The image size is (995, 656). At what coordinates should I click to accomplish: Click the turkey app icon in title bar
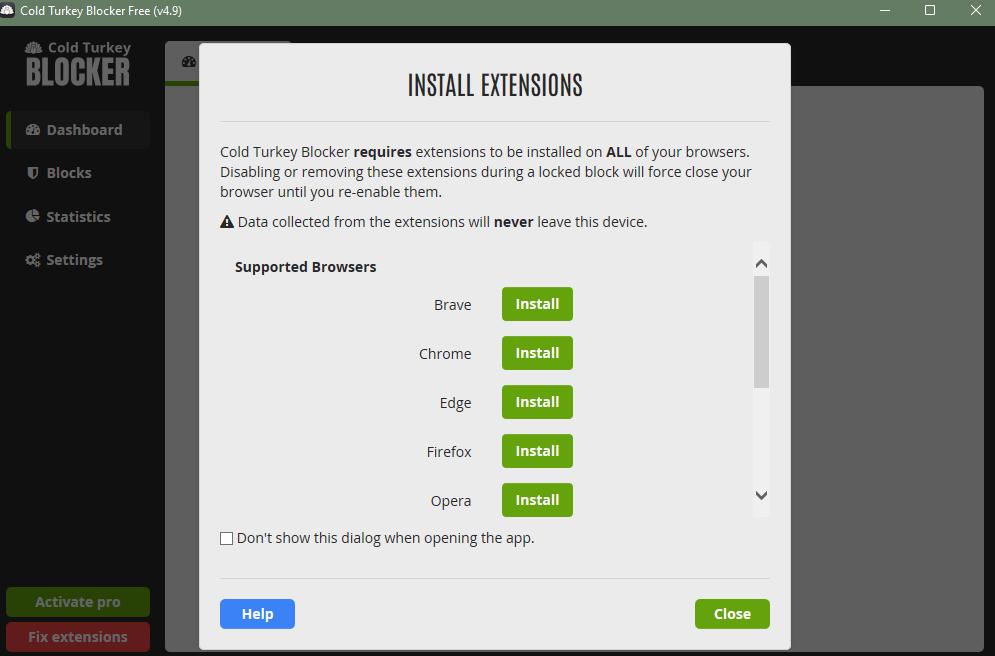[x=11, y=11]
